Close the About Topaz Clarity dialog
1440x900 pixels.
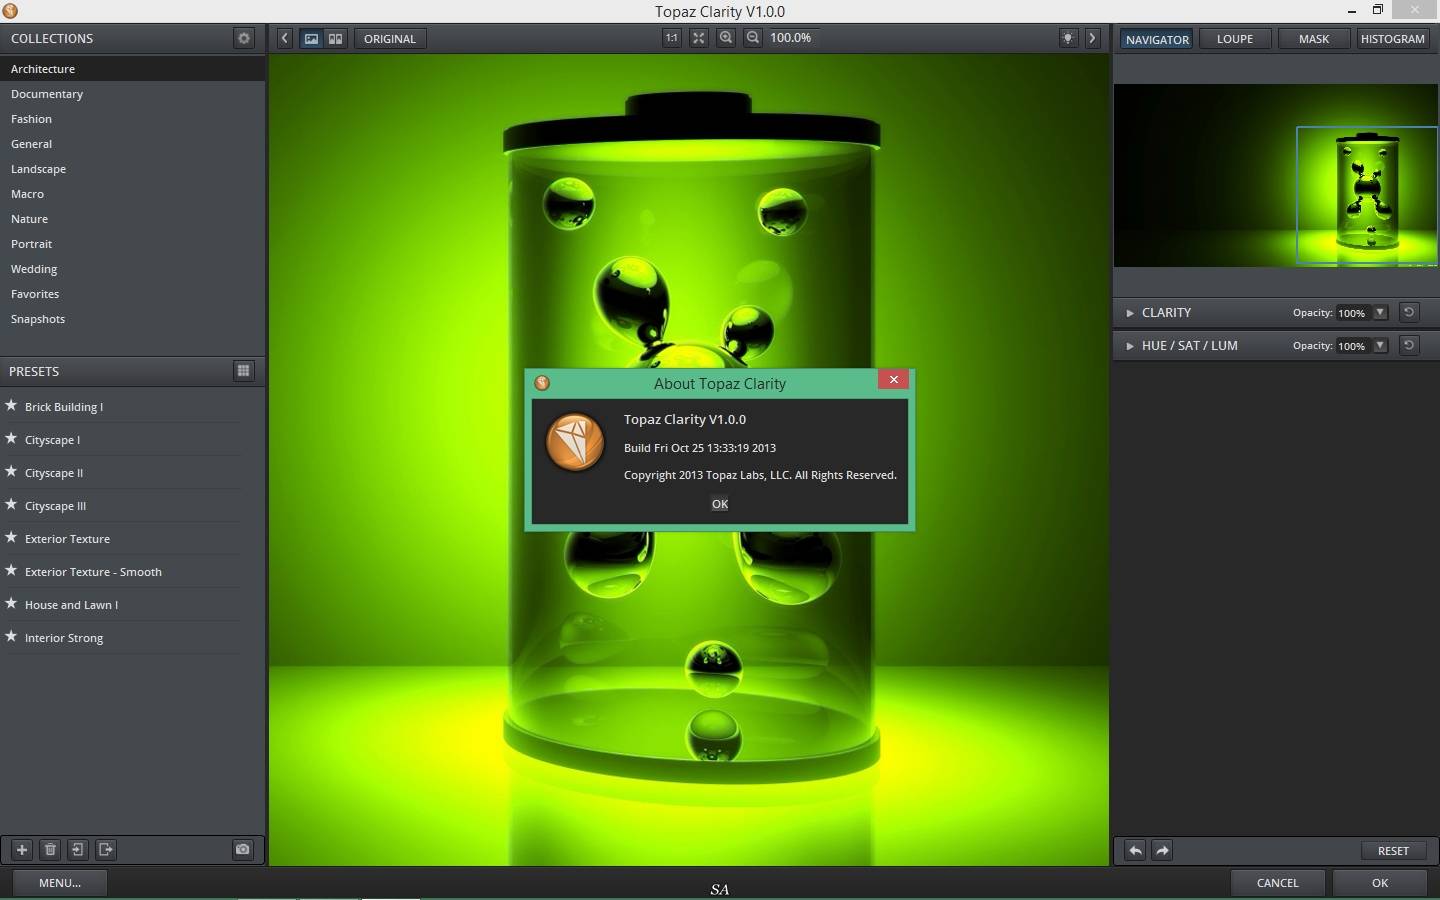894,379
